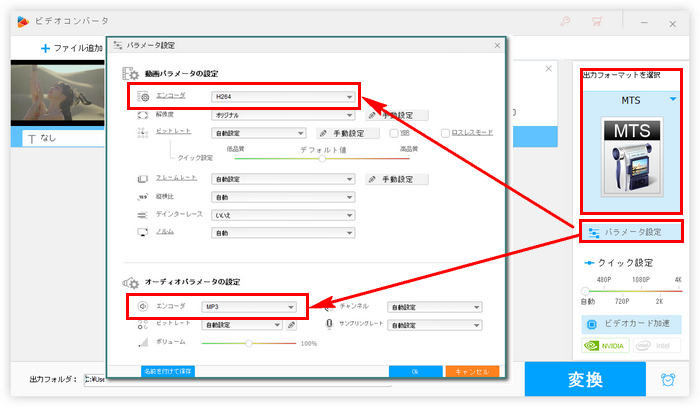Click the NVIDIA acceleration icon

click(x=603, y=347)
